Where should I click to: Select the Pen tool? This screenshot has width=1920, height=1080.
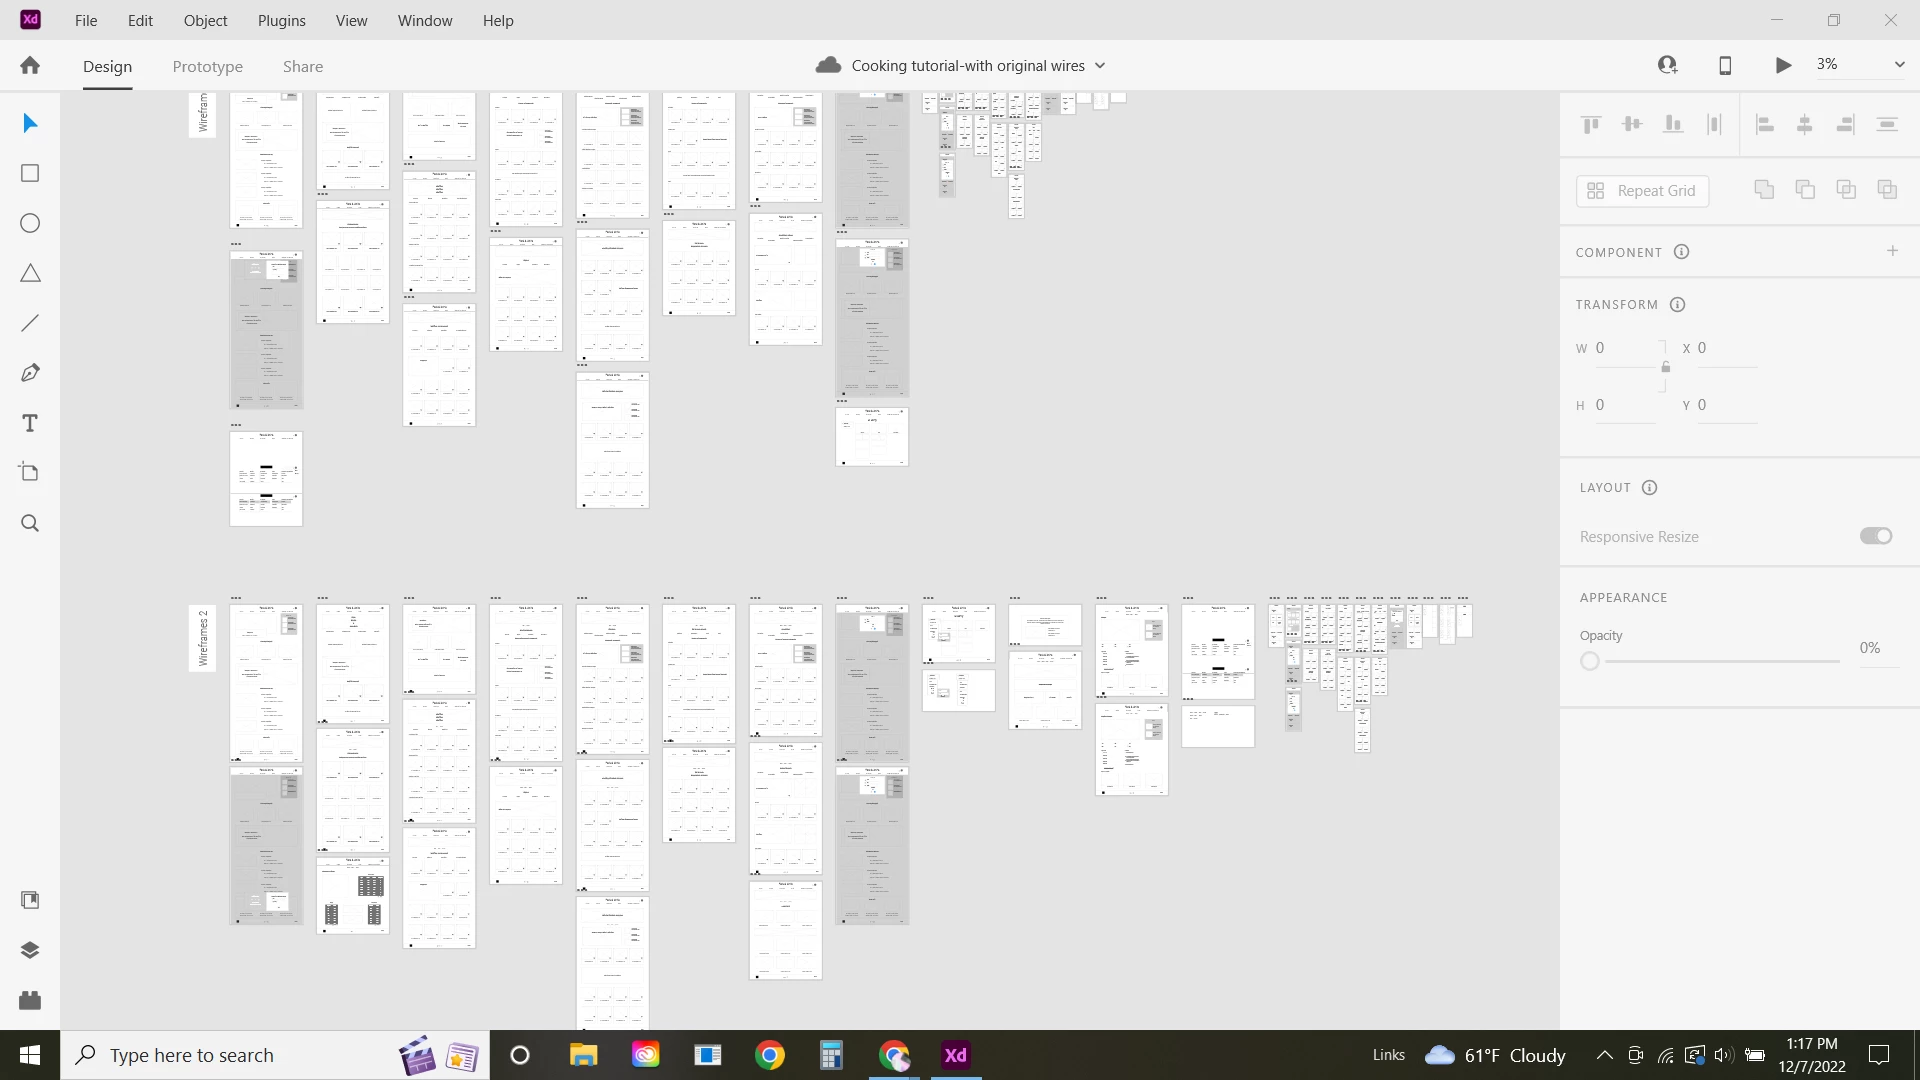coord(30,373)
